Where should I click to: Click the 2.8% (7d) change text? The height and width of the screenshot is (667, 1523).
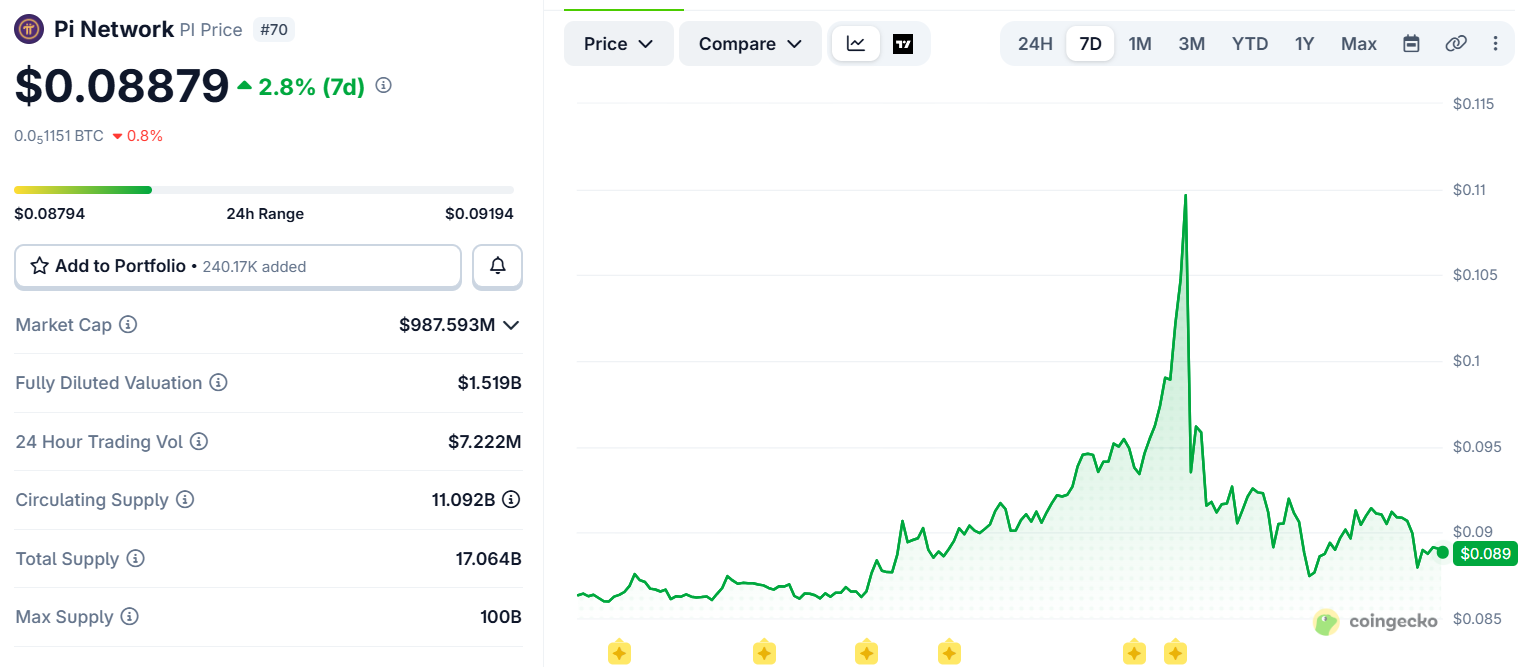311,87
